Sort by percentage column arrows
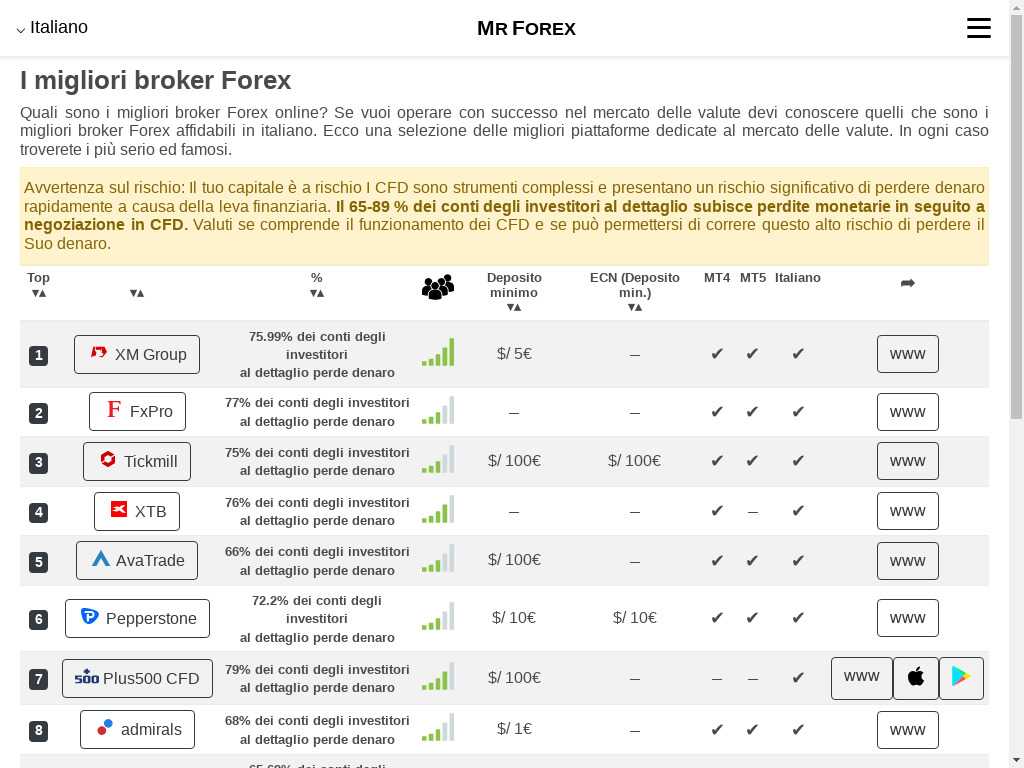Screen dimensions: 1024x768 (x=317, y=293)
